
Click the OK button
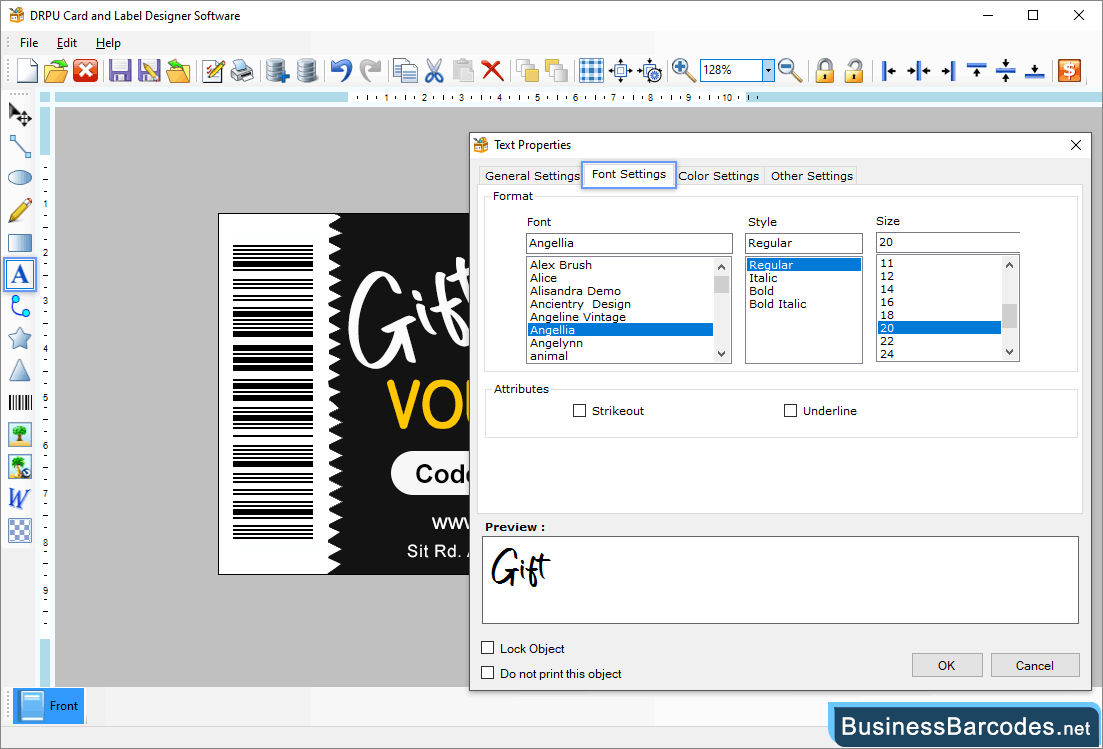[x=947, y=665]
